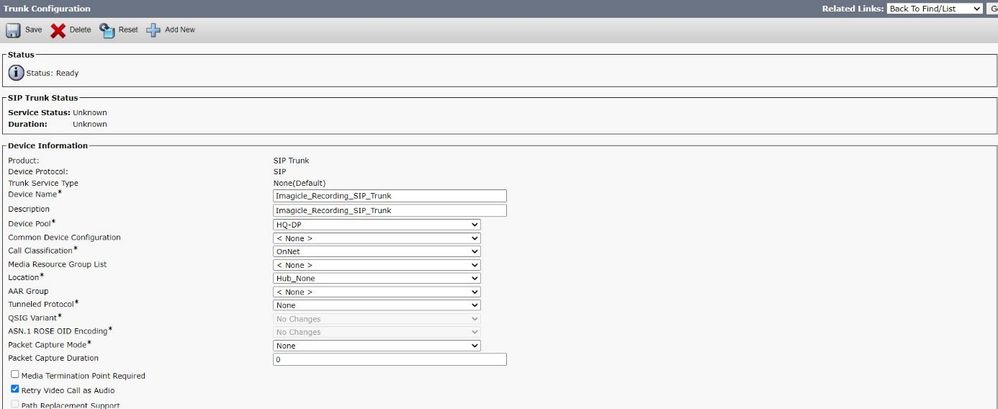Click the Save floppy disk icon
The height and width of the screenshot is (409, 998).
(13, 31)
